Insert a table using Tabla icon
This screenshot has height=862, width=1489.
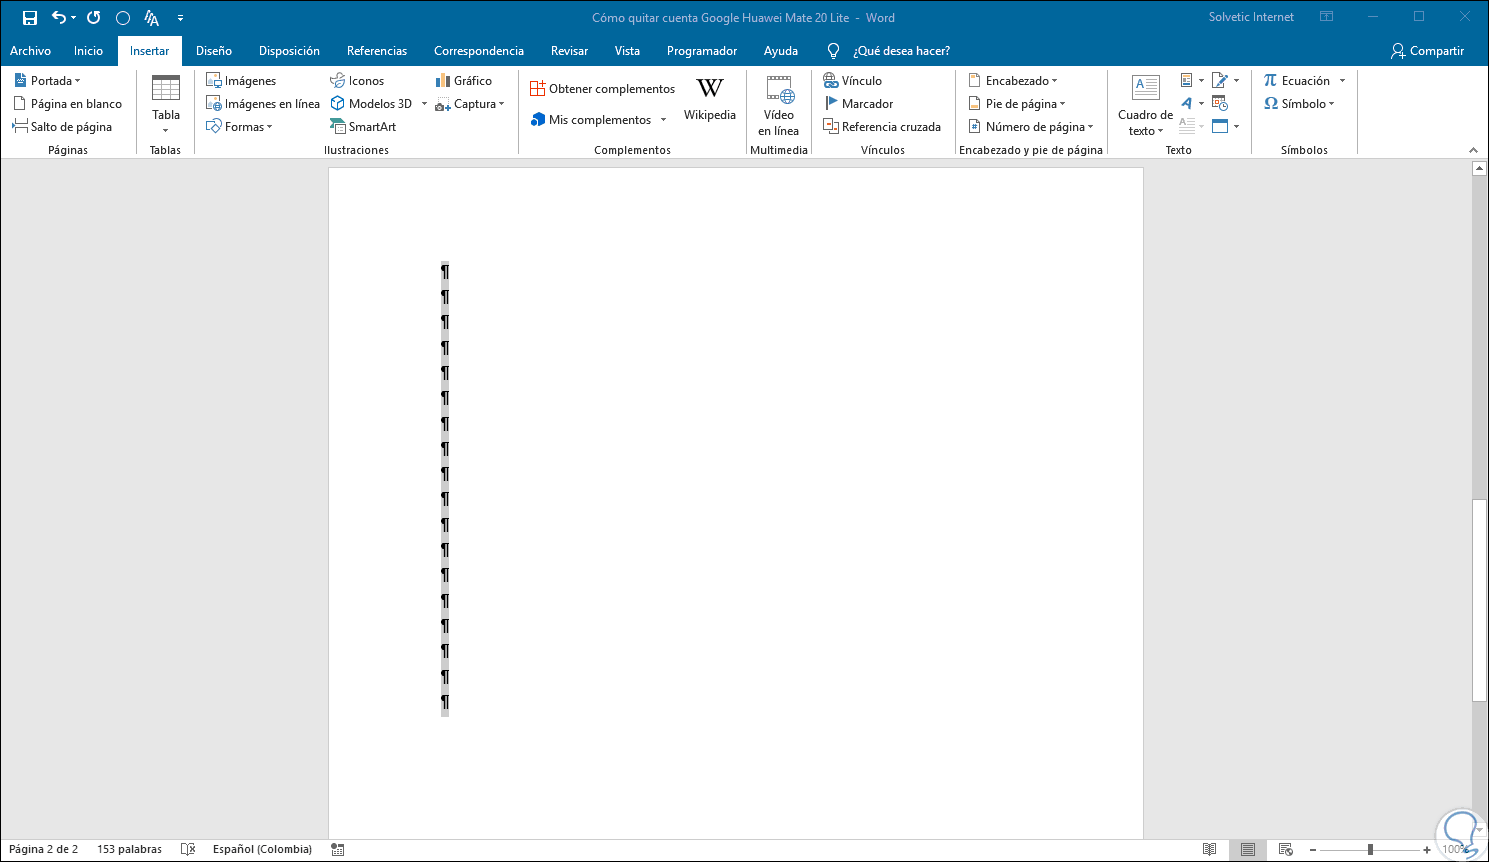pyautogui.click(x=166, y=103)
